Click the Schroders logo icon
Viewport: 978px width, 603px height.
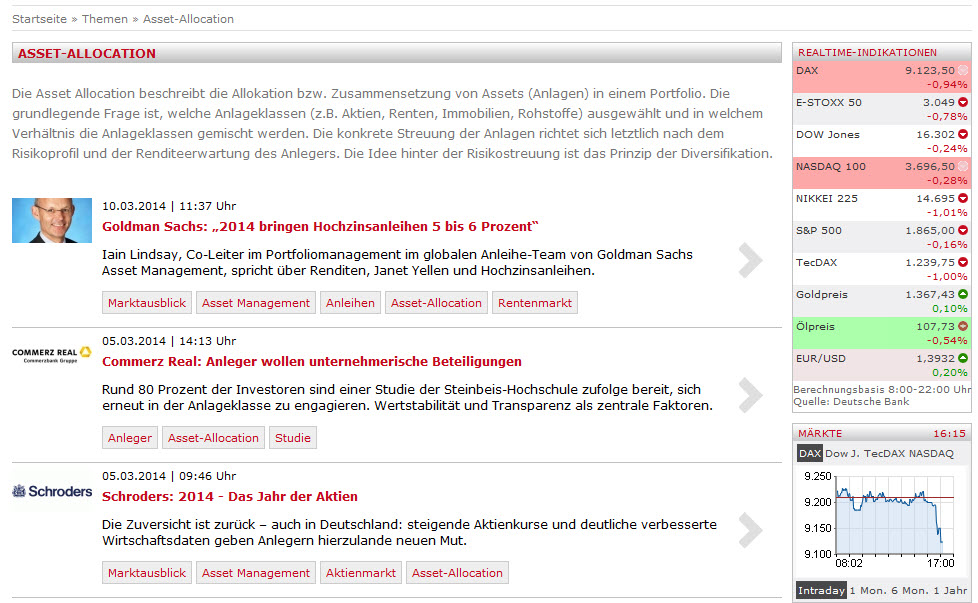click(x=52, y=491)
